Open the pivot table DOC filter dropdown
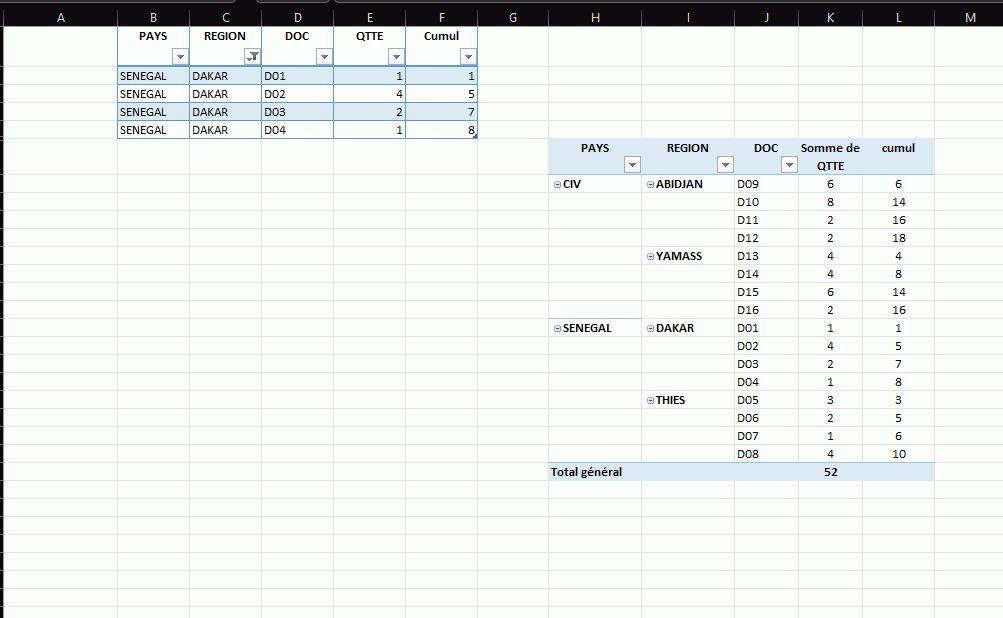 coord(789,165)
